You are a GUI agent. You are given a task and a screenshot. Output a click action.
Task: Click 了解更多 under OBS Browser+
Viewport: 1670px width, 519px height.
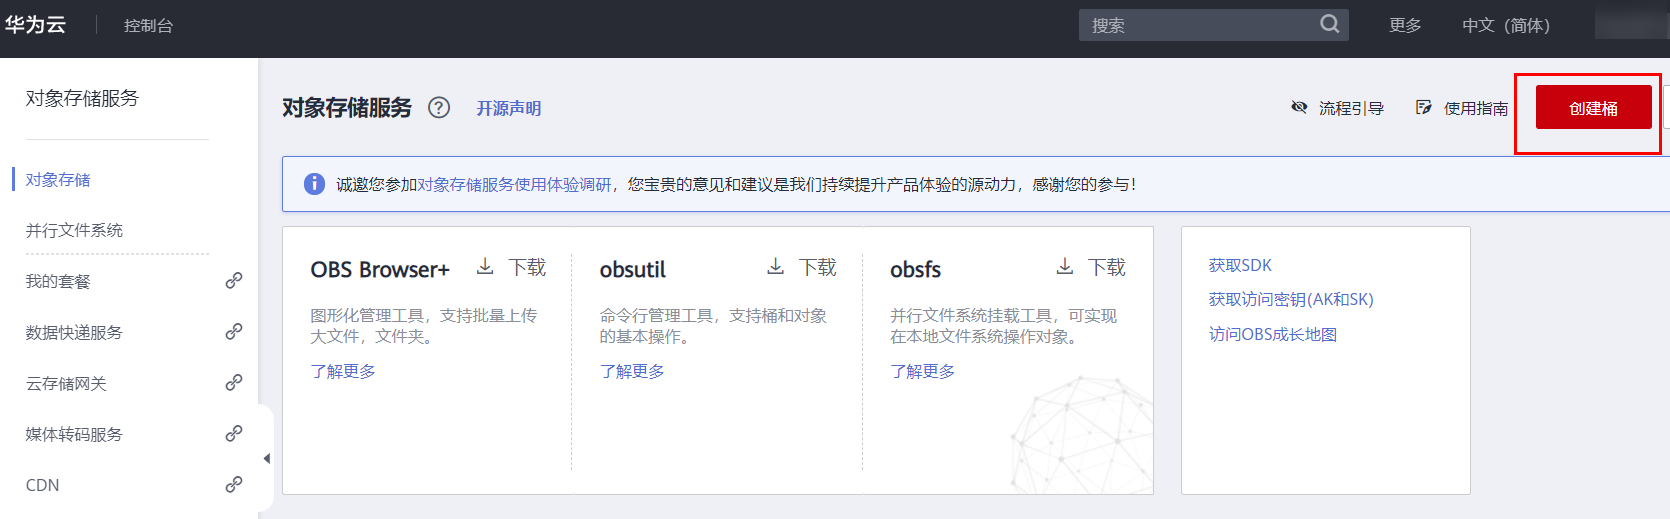coord(343,371)
